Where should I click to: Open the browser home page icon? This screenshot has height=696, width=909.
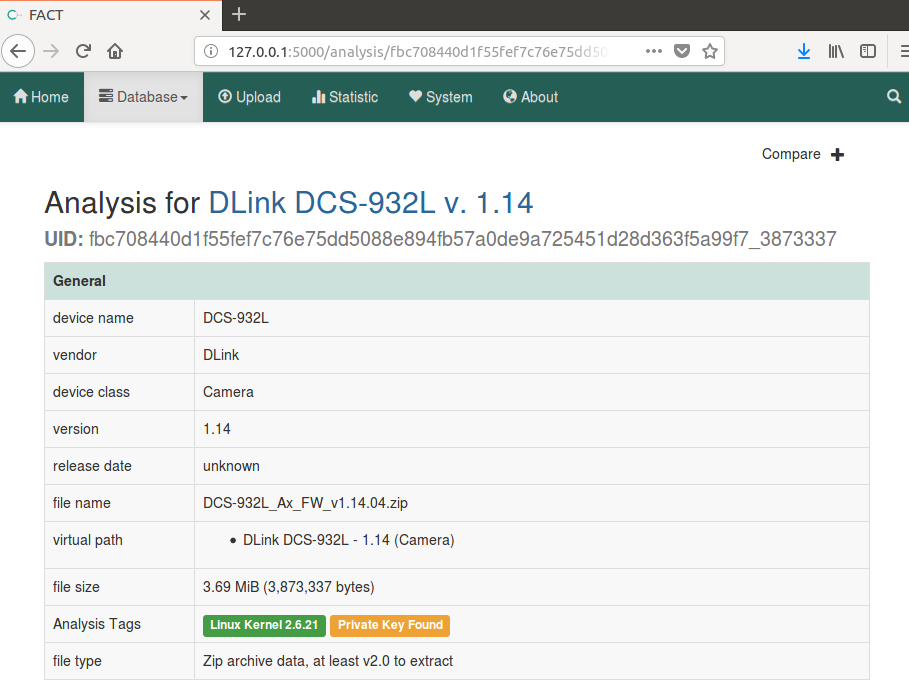[x=115, y=52]
